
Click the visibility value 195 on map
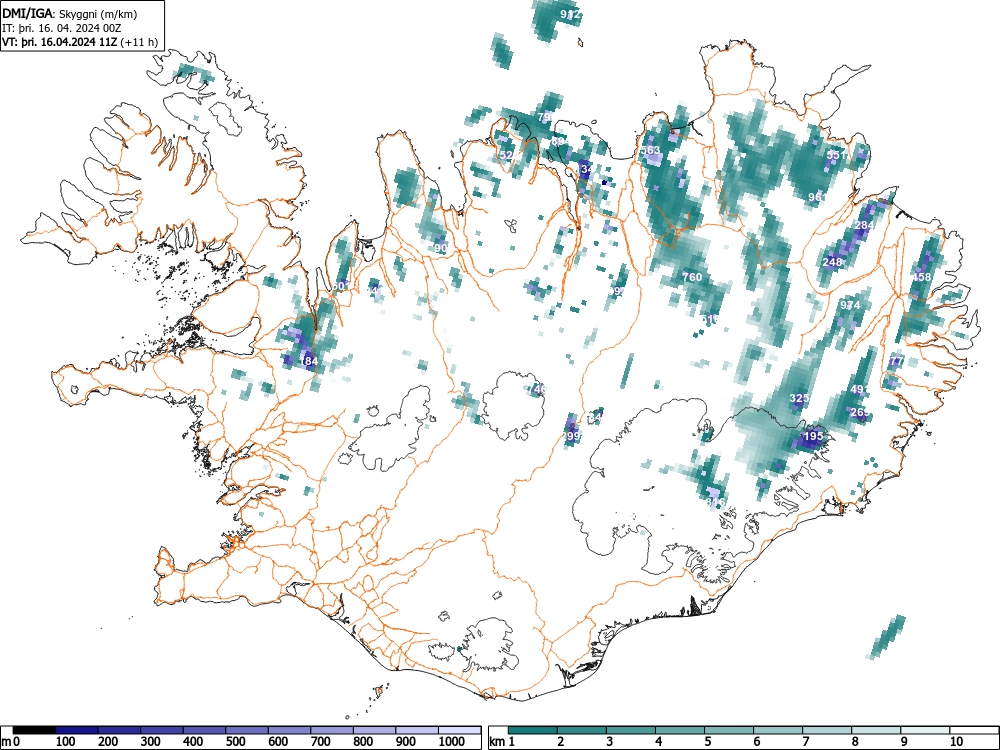pyautogui.click(x=813, y=437)
